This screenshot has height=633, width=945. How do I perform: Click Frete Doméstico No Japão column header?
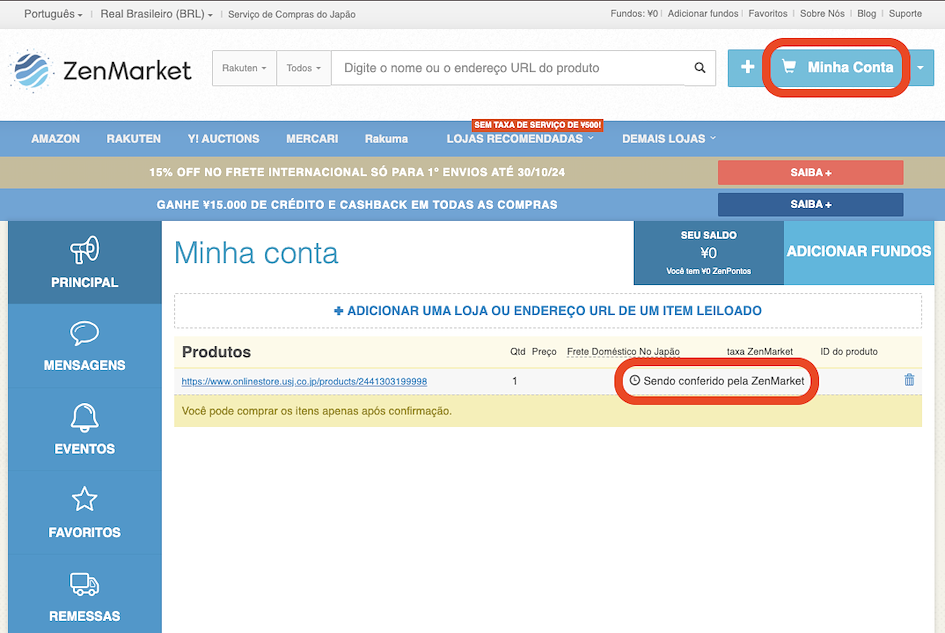623,351
